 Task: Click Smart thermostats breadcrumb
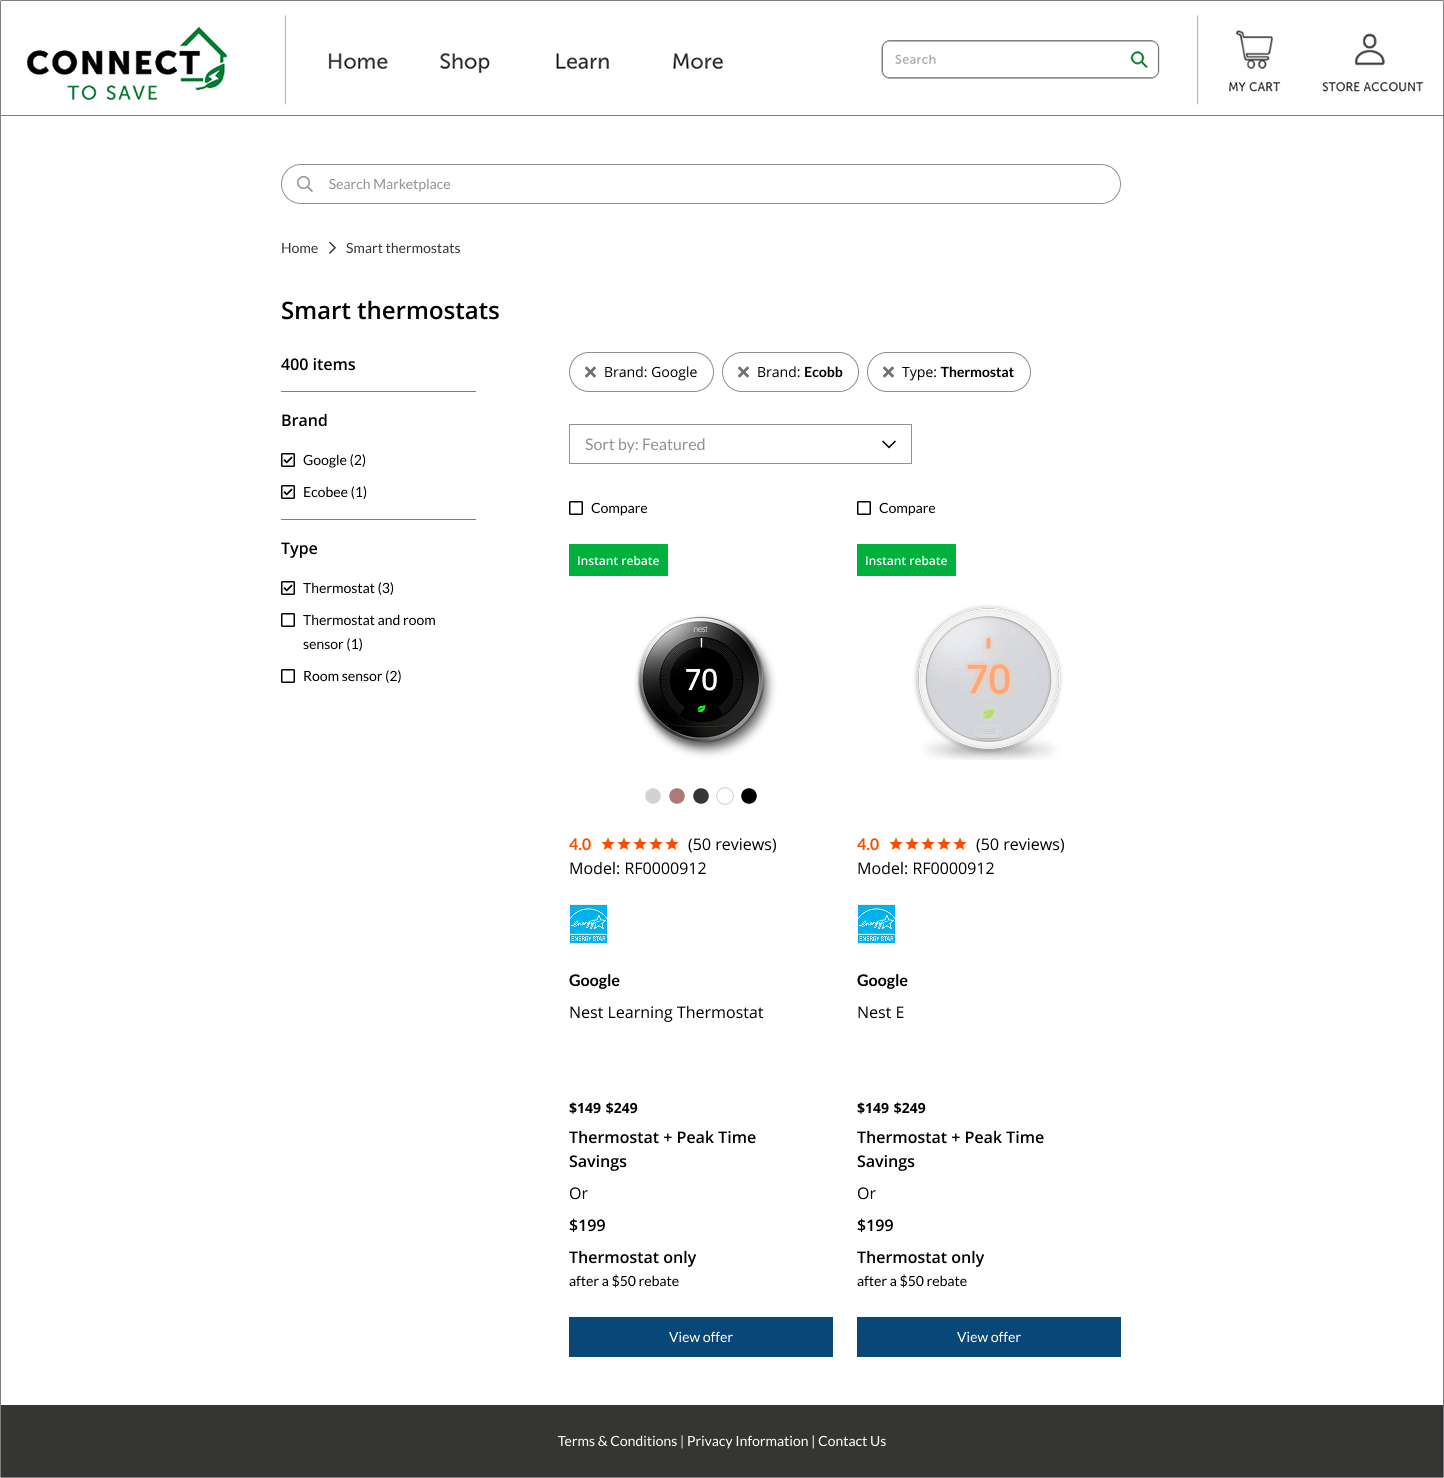(403, 248)
